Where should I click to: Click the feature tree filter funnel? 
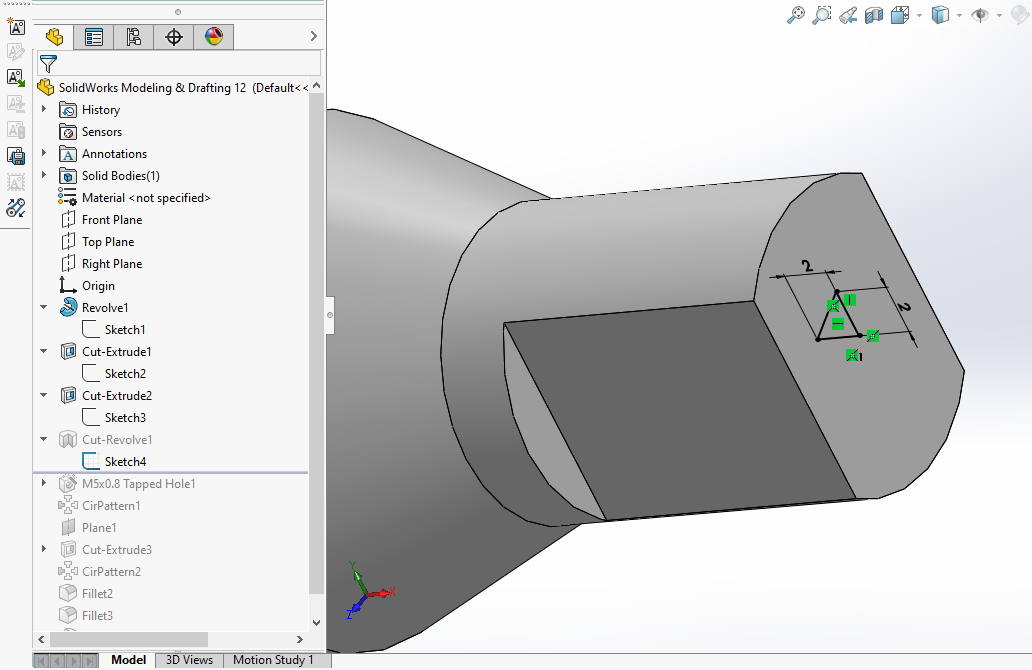[48, 64]
